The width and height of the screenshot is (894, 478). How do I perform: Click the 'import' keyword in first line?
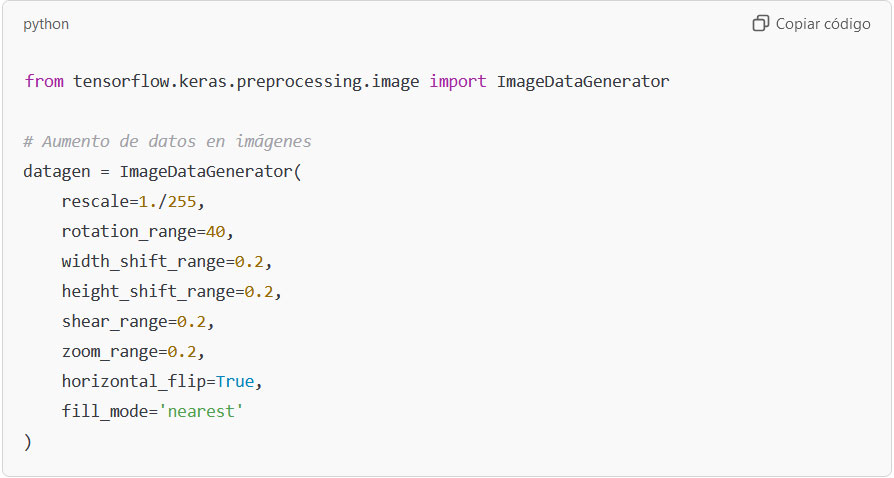(458, 81)
